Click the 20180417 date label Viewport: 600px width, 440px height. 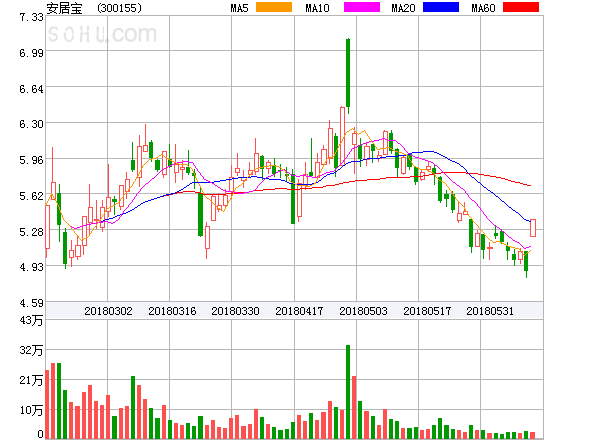click(299, 311)
